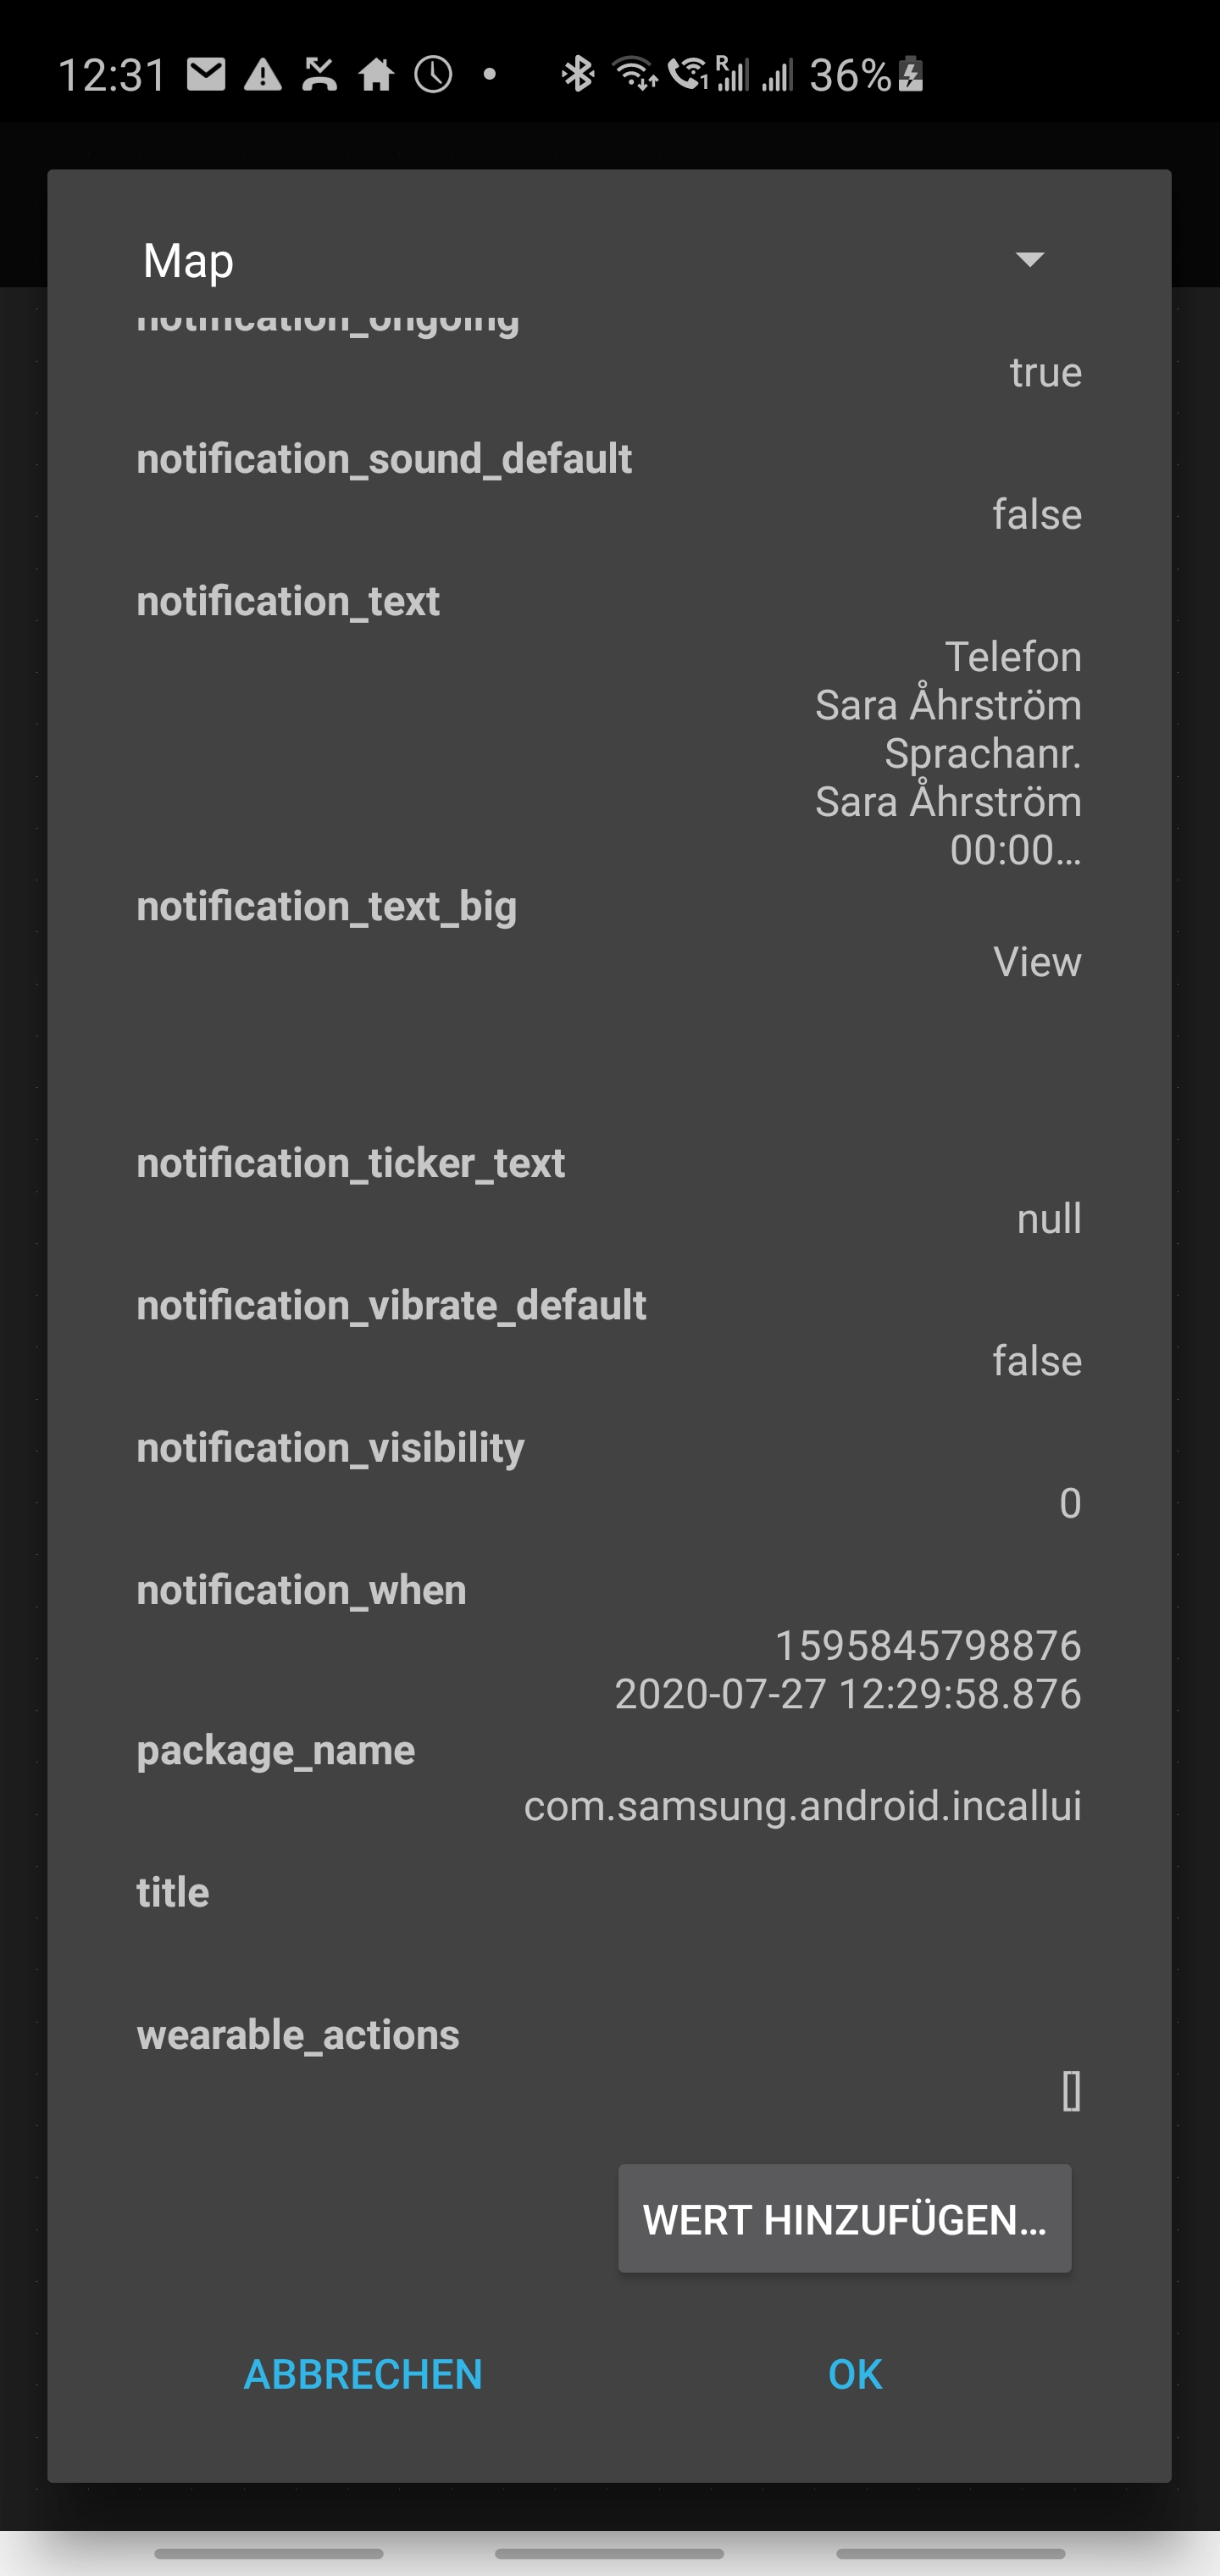Tap the warning triangle status icon

(262, 73)
